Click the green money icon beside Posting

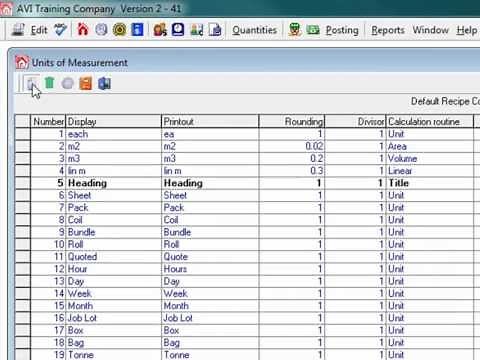[x=313, y=30]
